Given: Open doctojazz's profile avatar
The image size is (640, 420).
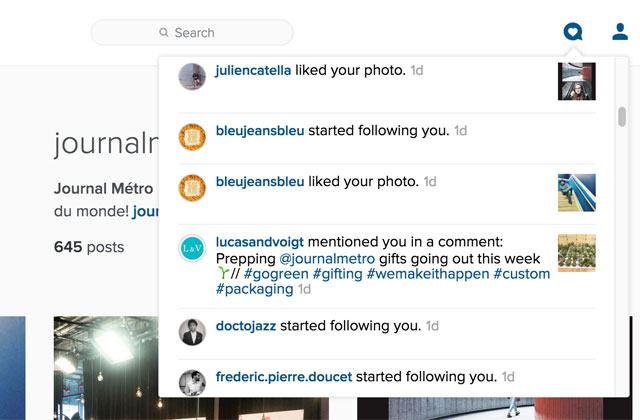Looking at the screenshot, I should tap(192, 332).
